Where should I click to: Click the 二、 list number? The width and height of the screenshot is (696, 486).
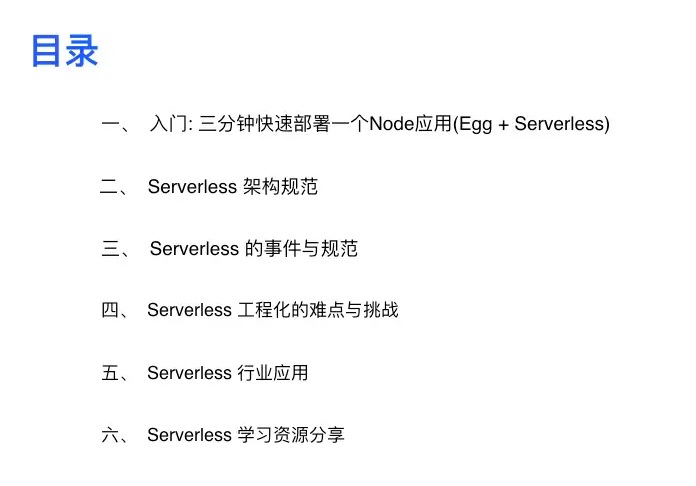(x=114, y=187)
